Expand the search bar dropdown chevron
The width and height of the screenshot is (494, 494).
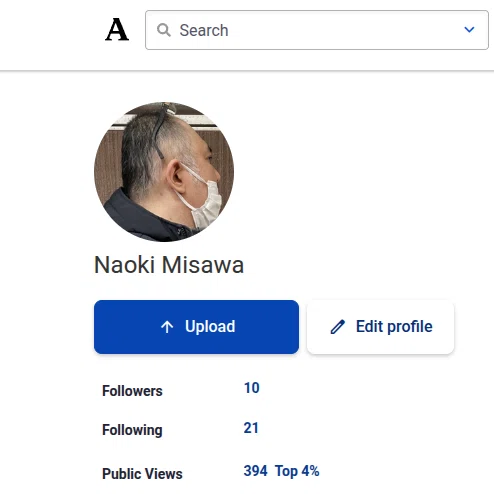tap(469, 30)
